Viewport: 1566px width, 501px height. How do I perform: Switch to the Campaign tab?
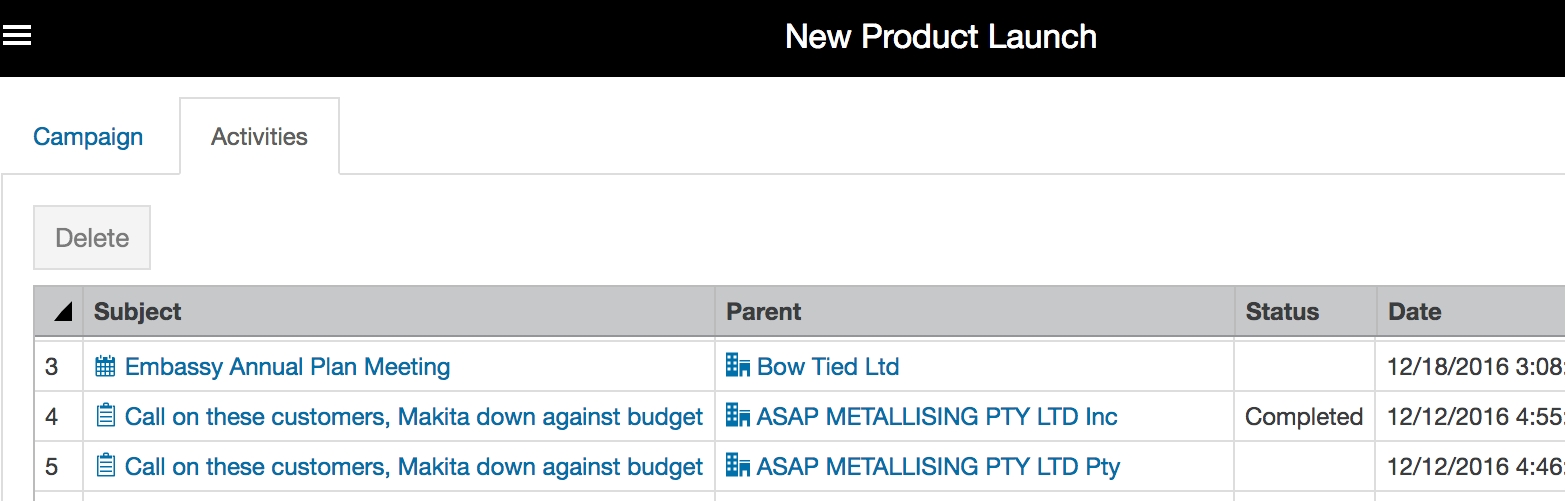[x=88, y=137]
